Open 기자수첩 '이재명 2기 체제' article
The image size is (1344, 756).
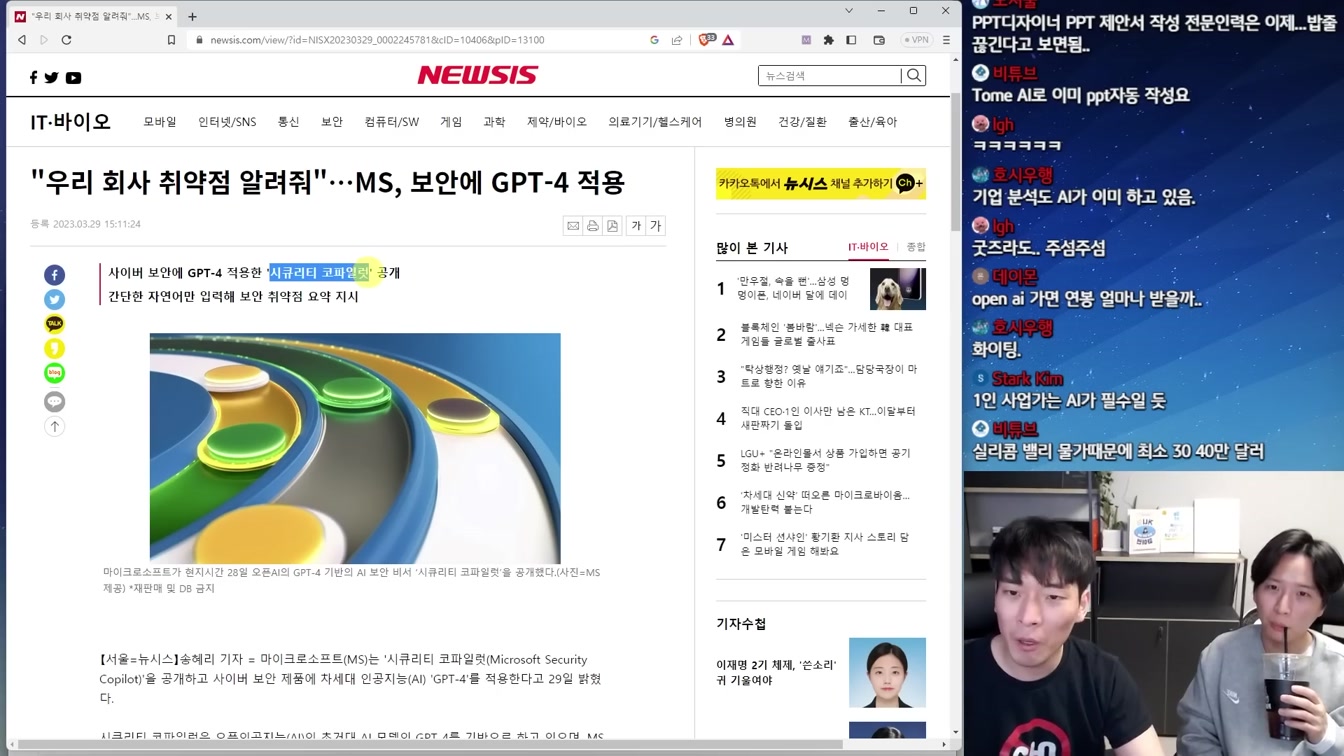(x=776, y=672)
